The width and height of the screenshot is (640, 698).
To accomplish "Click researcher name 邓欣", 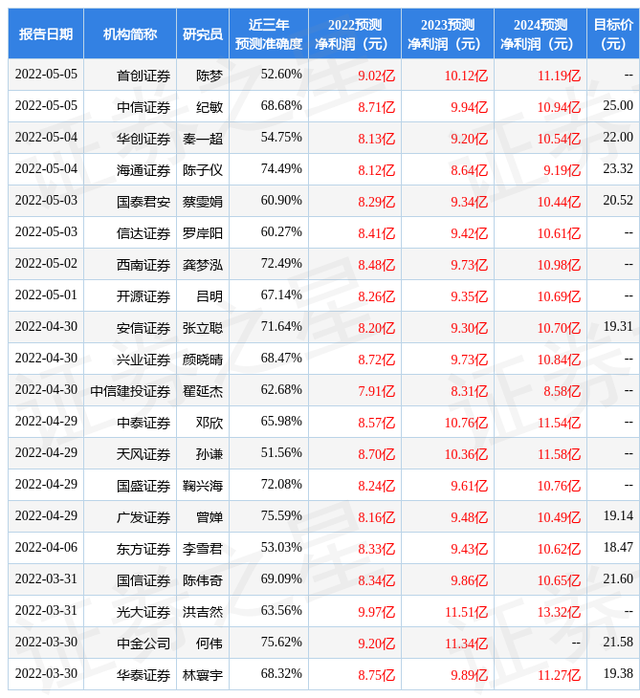I will point(209,423).
